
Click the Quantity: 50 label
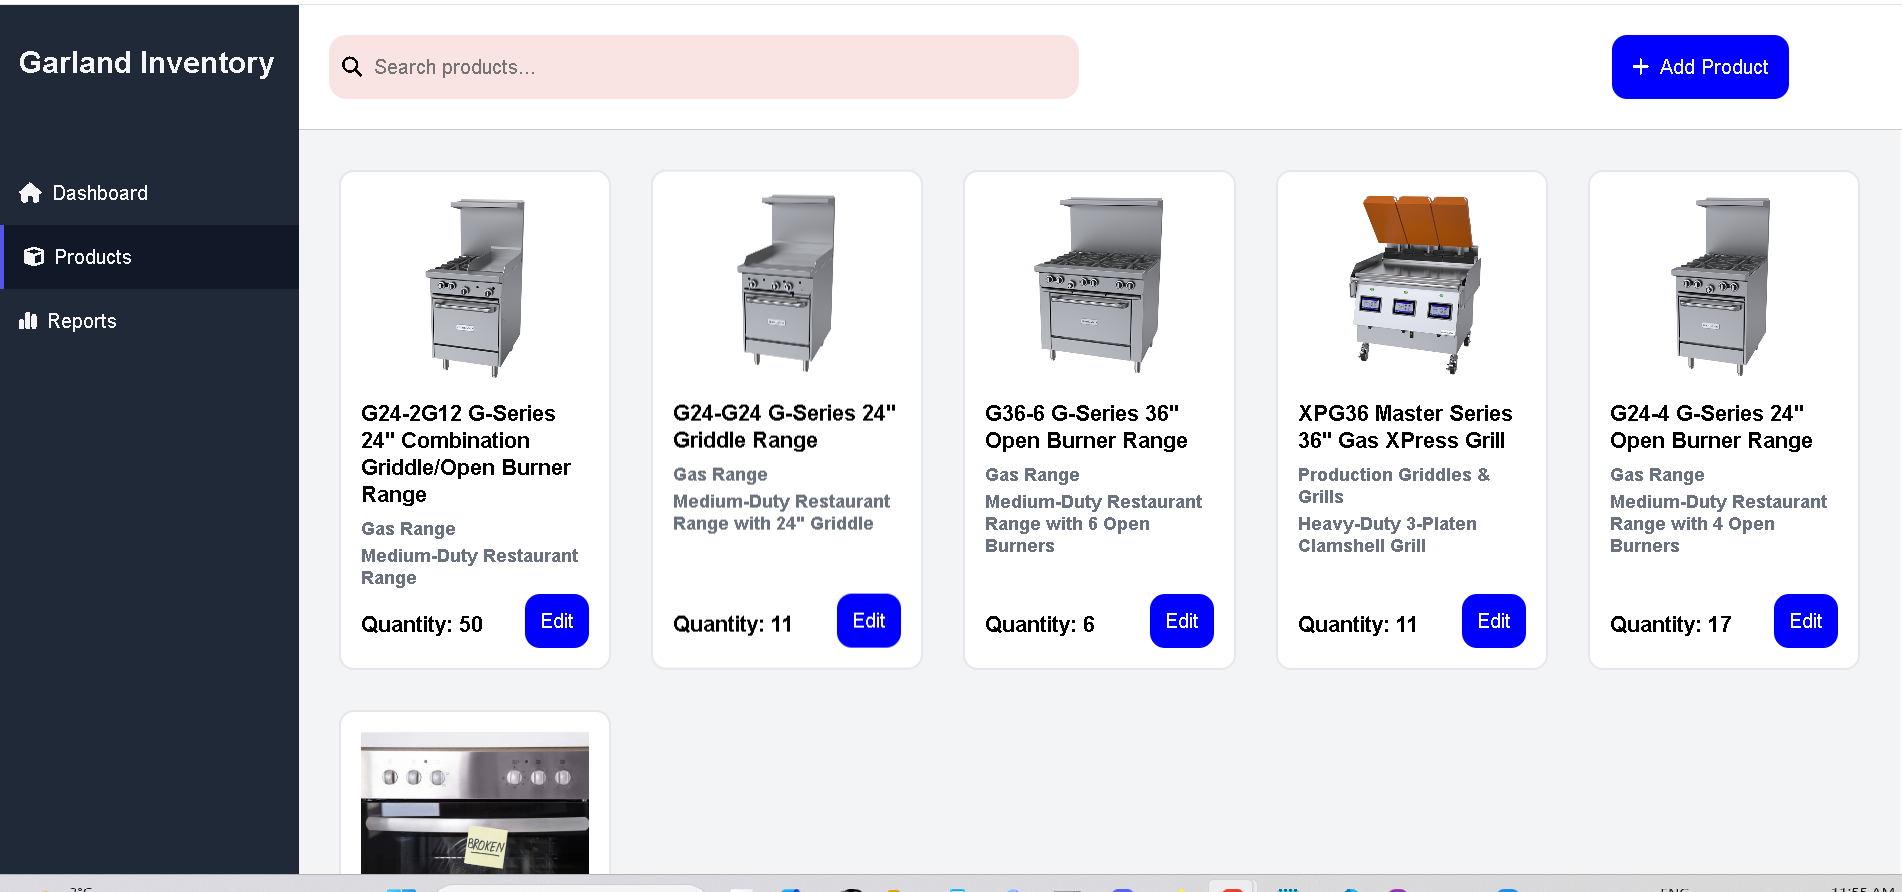tap(422, 624)
